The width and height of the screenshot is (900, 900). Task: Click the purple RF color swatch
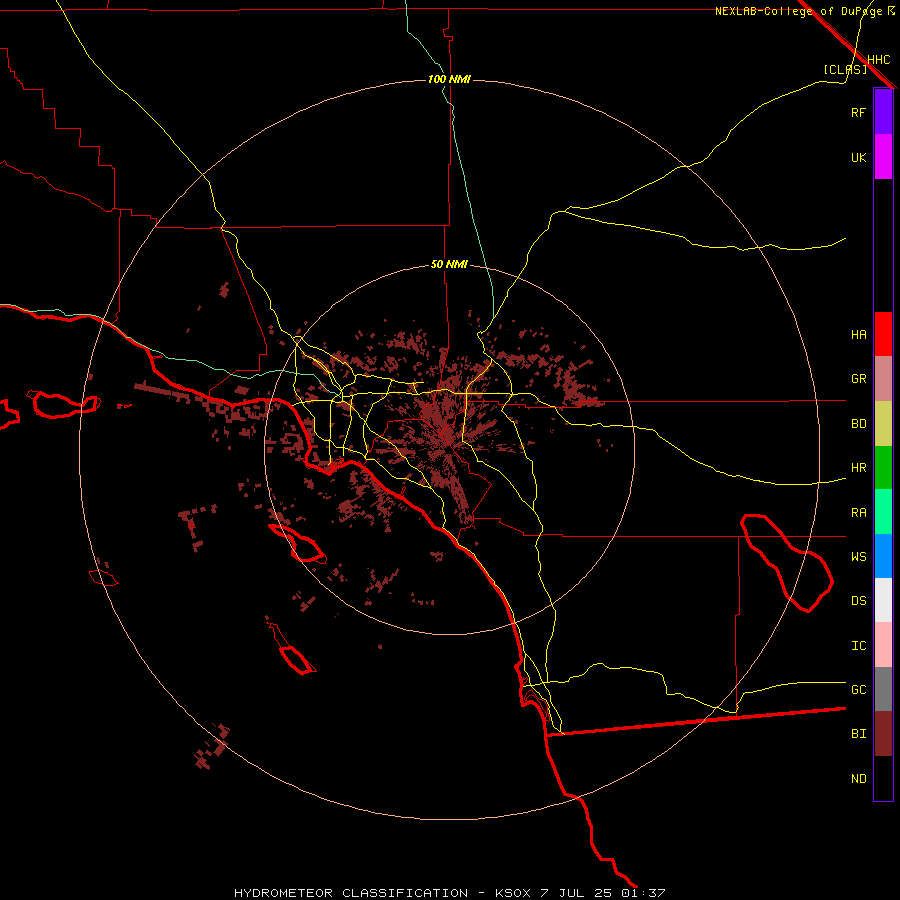(x=883, y=112)
